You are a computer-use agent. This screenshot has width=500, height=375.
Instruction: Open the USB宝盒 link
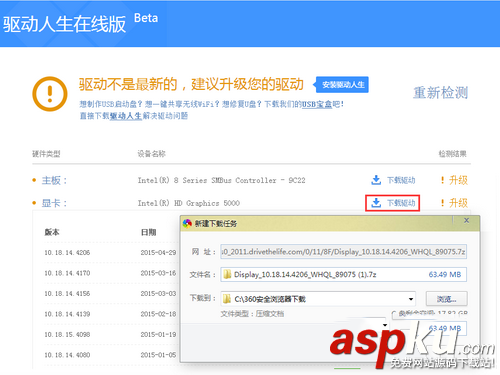pyautogui.click(x=317, y=104)
